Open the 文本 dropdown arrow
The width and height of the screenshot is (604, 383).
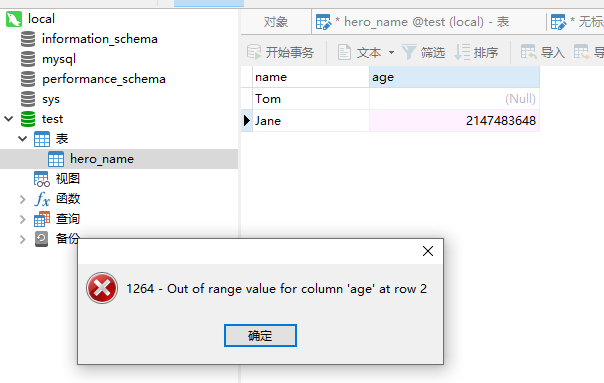391,52
